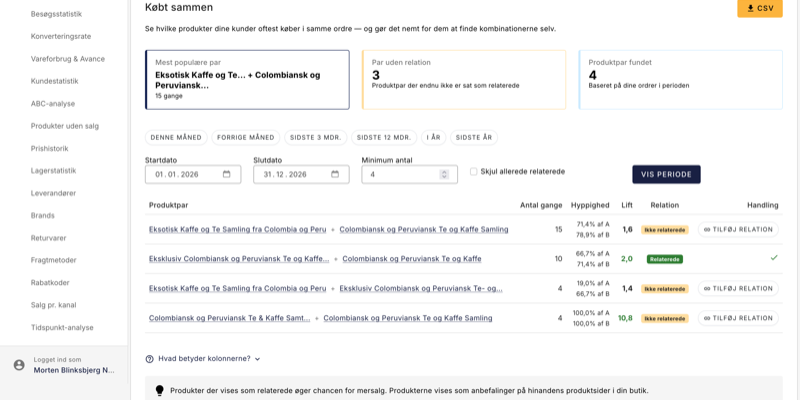The height and width of the screenshot is (400, 800).
Task: Go to ABC-analyse in sidebar
Action: point(53,103)
